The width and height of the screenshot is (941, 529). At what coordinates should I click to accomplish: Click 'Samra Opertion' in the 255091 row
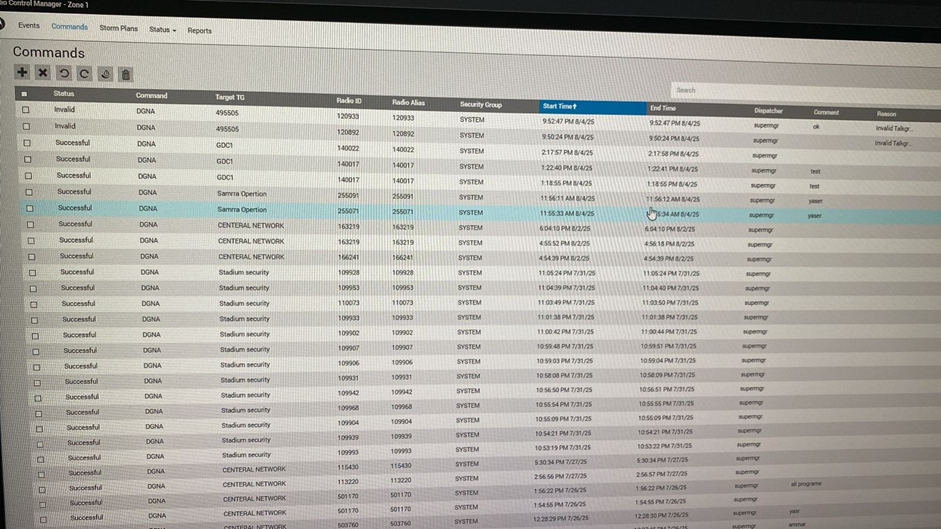241,194
